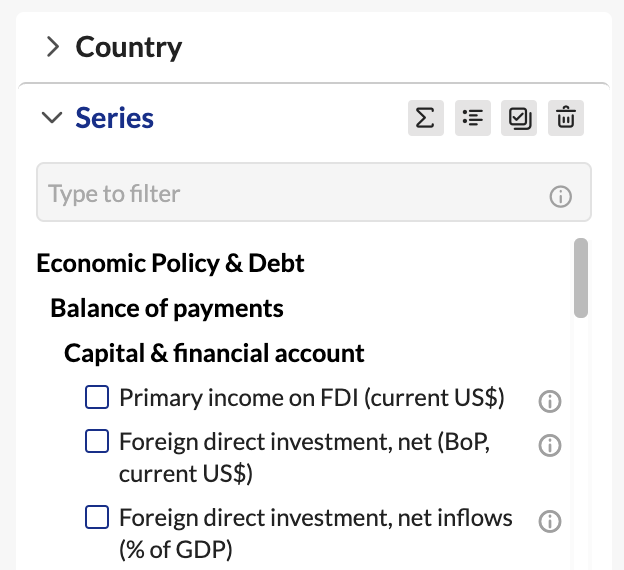Focus the Type to filter field
This screenshot has height=570, width=624.
click(x=314, y=192)
